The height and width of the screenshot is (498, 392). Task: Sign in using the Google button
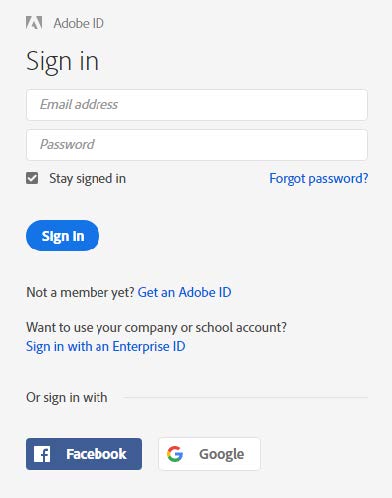209,454
